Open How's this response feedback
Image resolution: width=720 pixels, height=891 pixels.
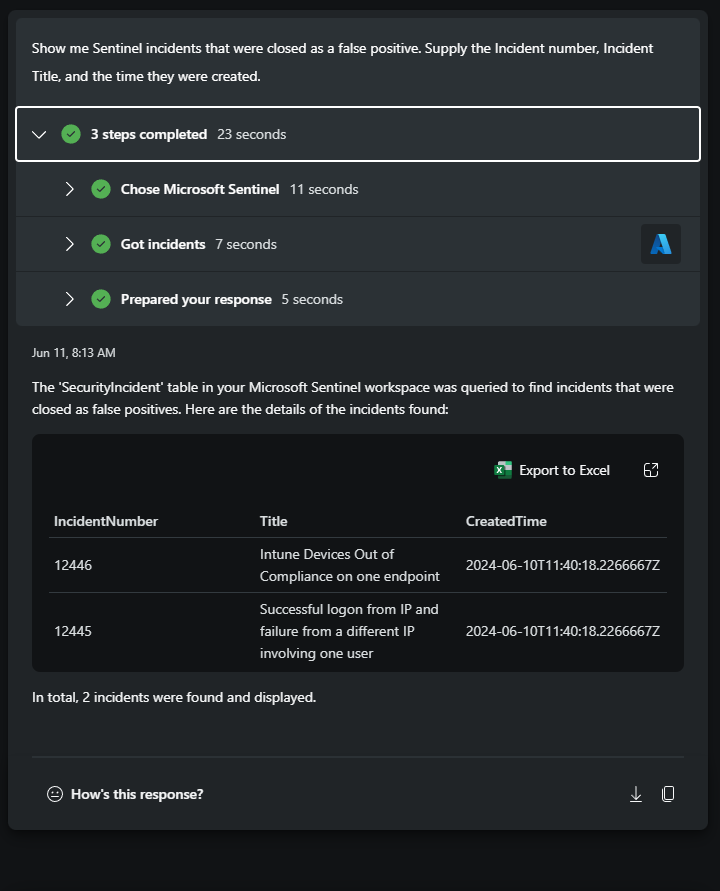pos(137,794)
